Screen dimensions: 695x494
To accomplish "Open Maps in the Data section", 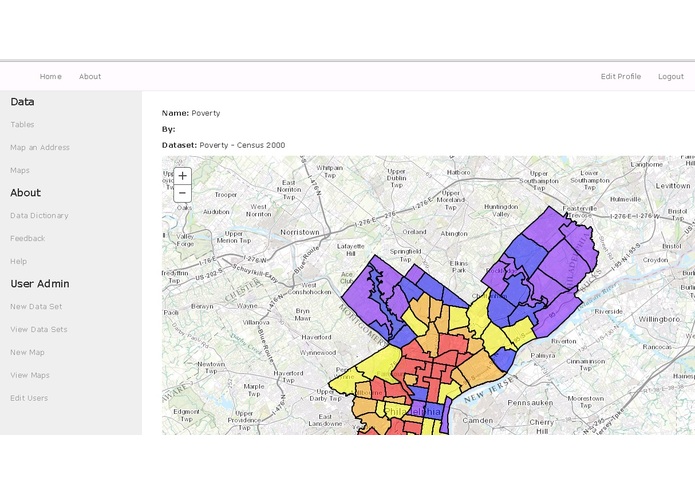I will pos(20,171).
